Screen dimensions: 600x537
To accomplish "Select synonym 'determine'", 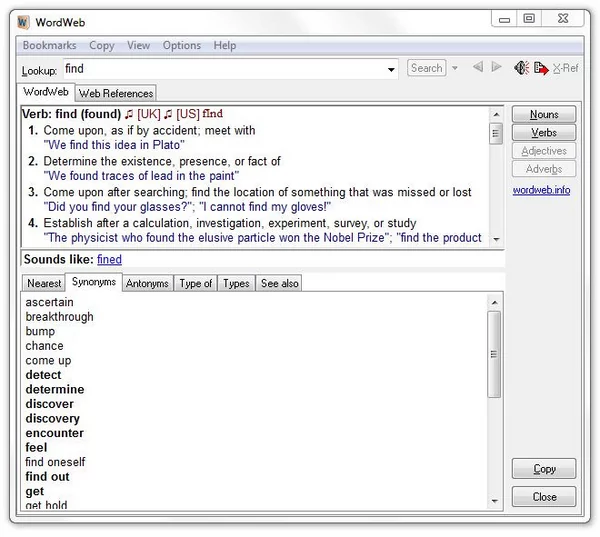I will click(55, 390).
